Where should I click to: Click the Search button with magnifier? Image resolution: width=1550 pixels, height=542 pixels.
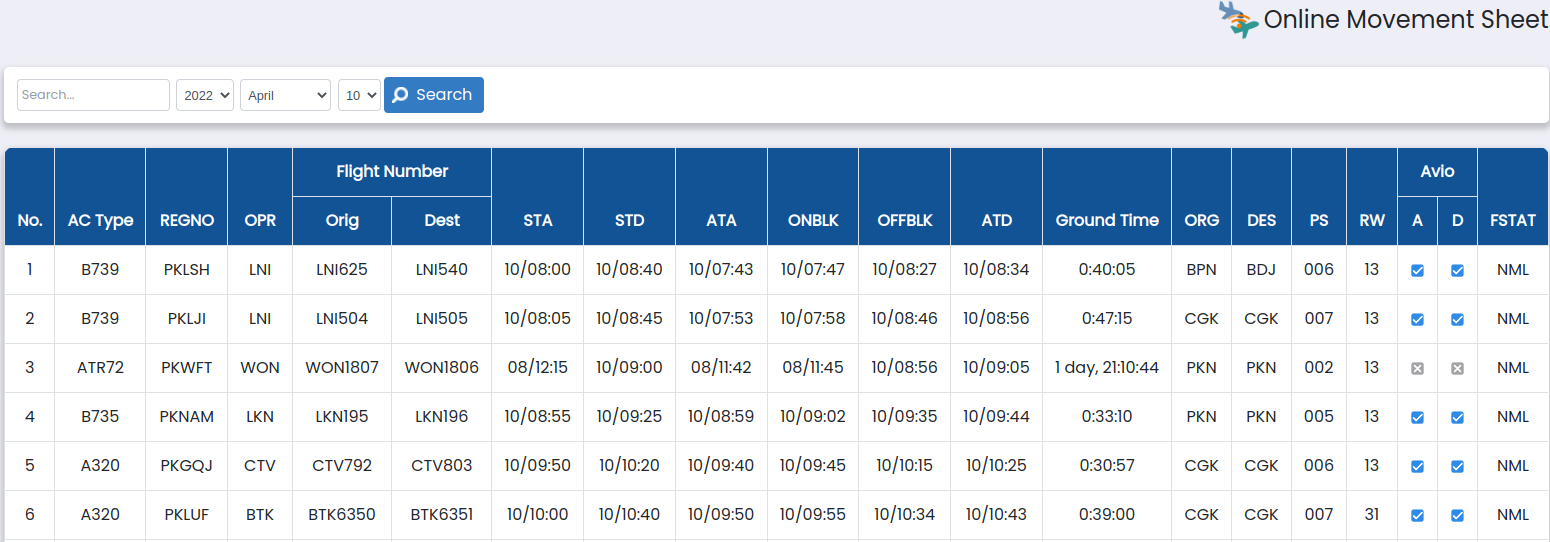(434, 95)
